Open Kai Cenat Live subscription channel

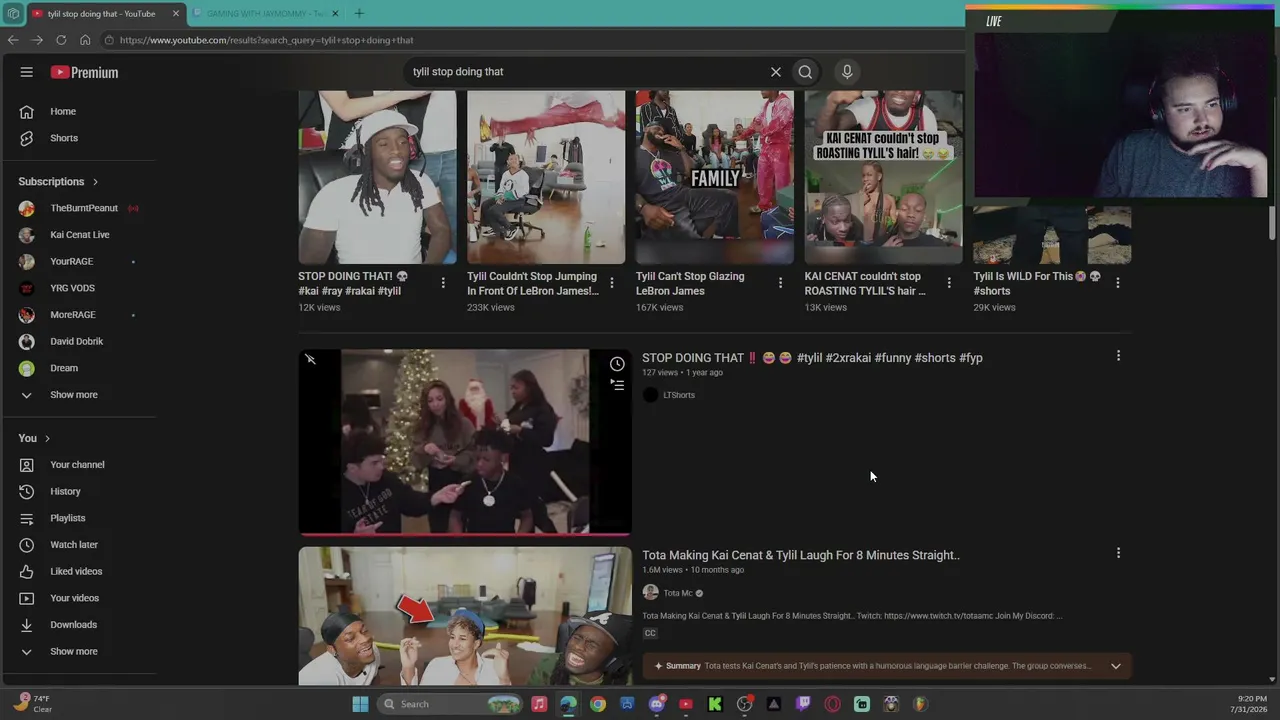[x=80, y=235]
